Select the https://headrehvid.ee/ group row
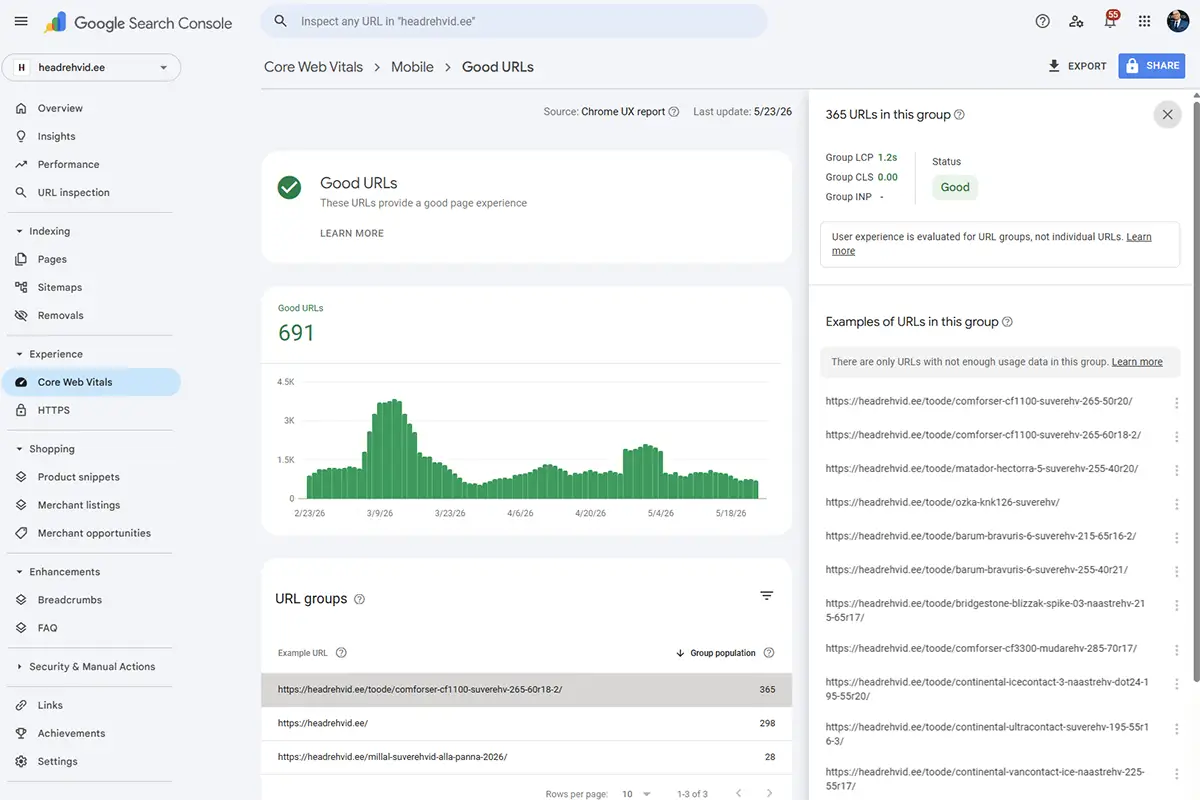This screenshot has height=800, width=1200. tap(526, 723)
